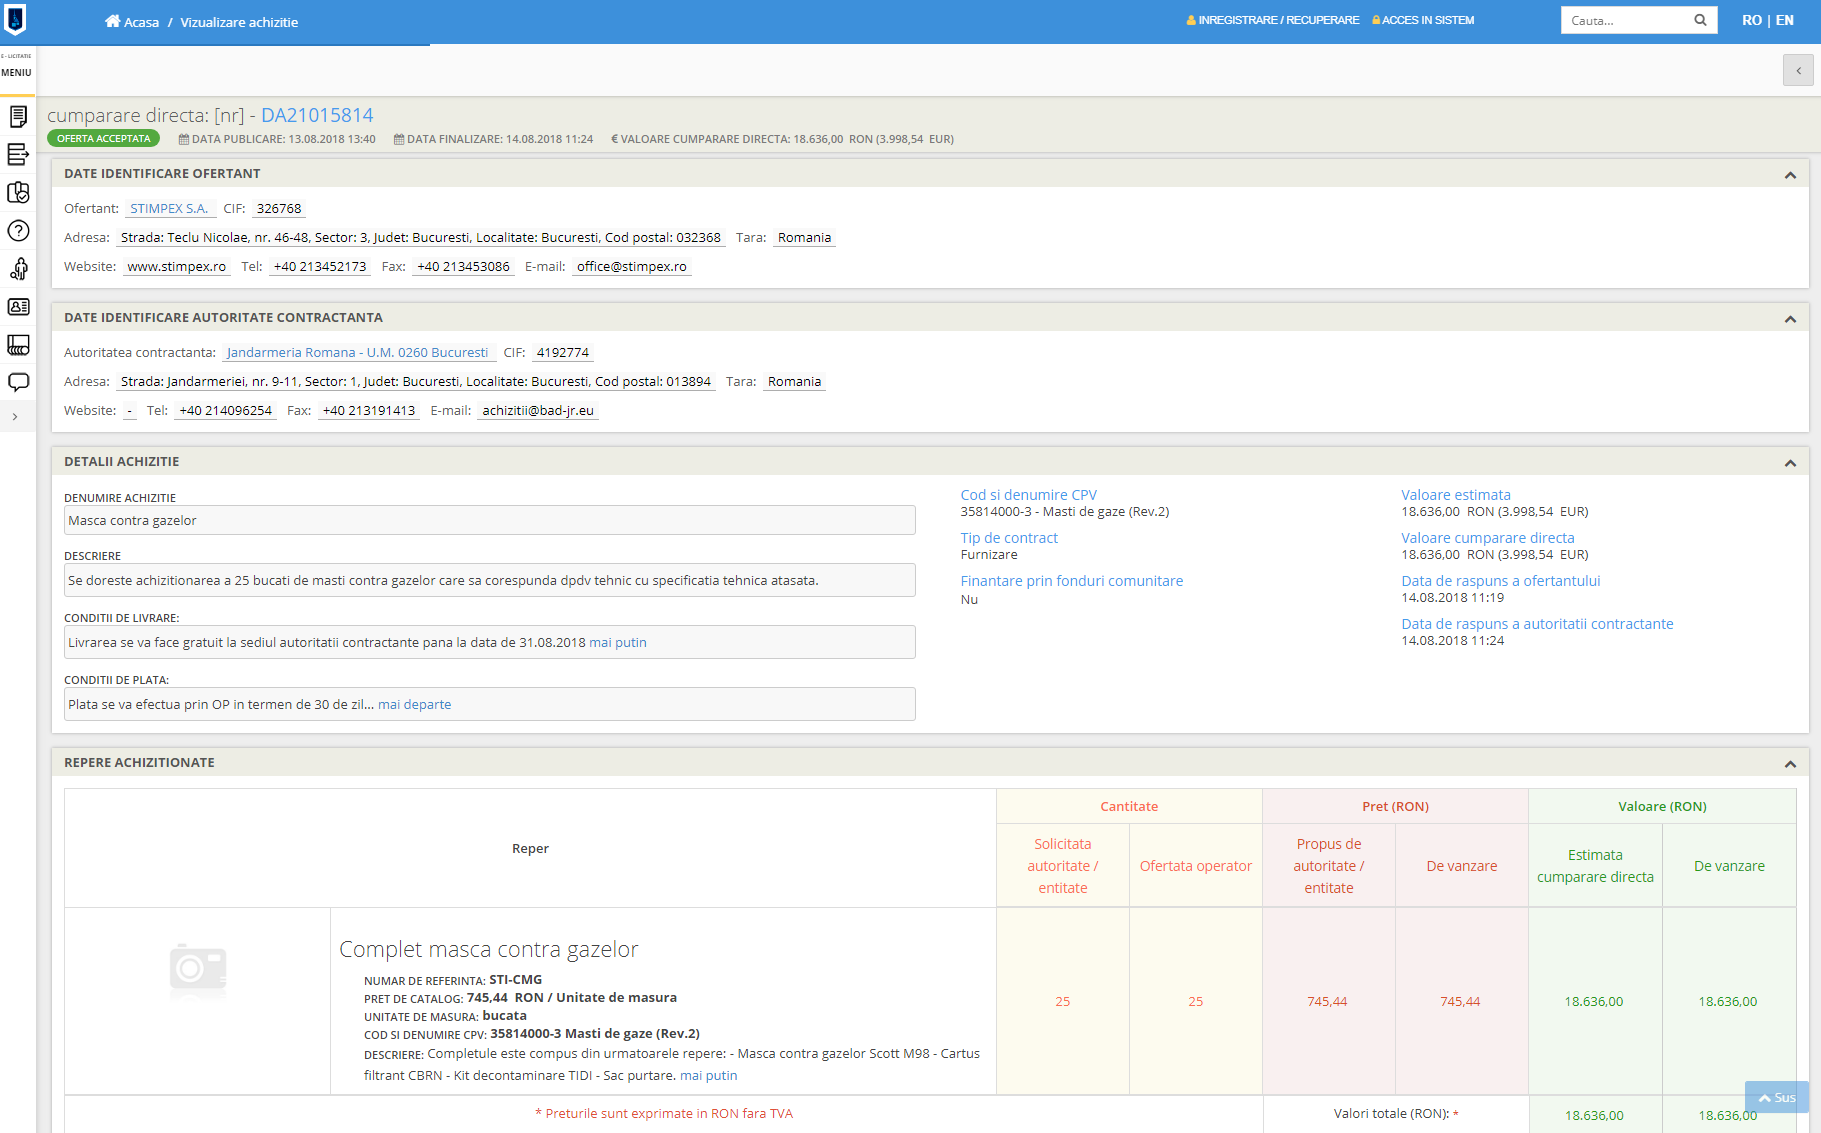Viewport: 1821px width, 1133px height.
Task: Click into the Cauta search field
Action: tap(1625, 20)
